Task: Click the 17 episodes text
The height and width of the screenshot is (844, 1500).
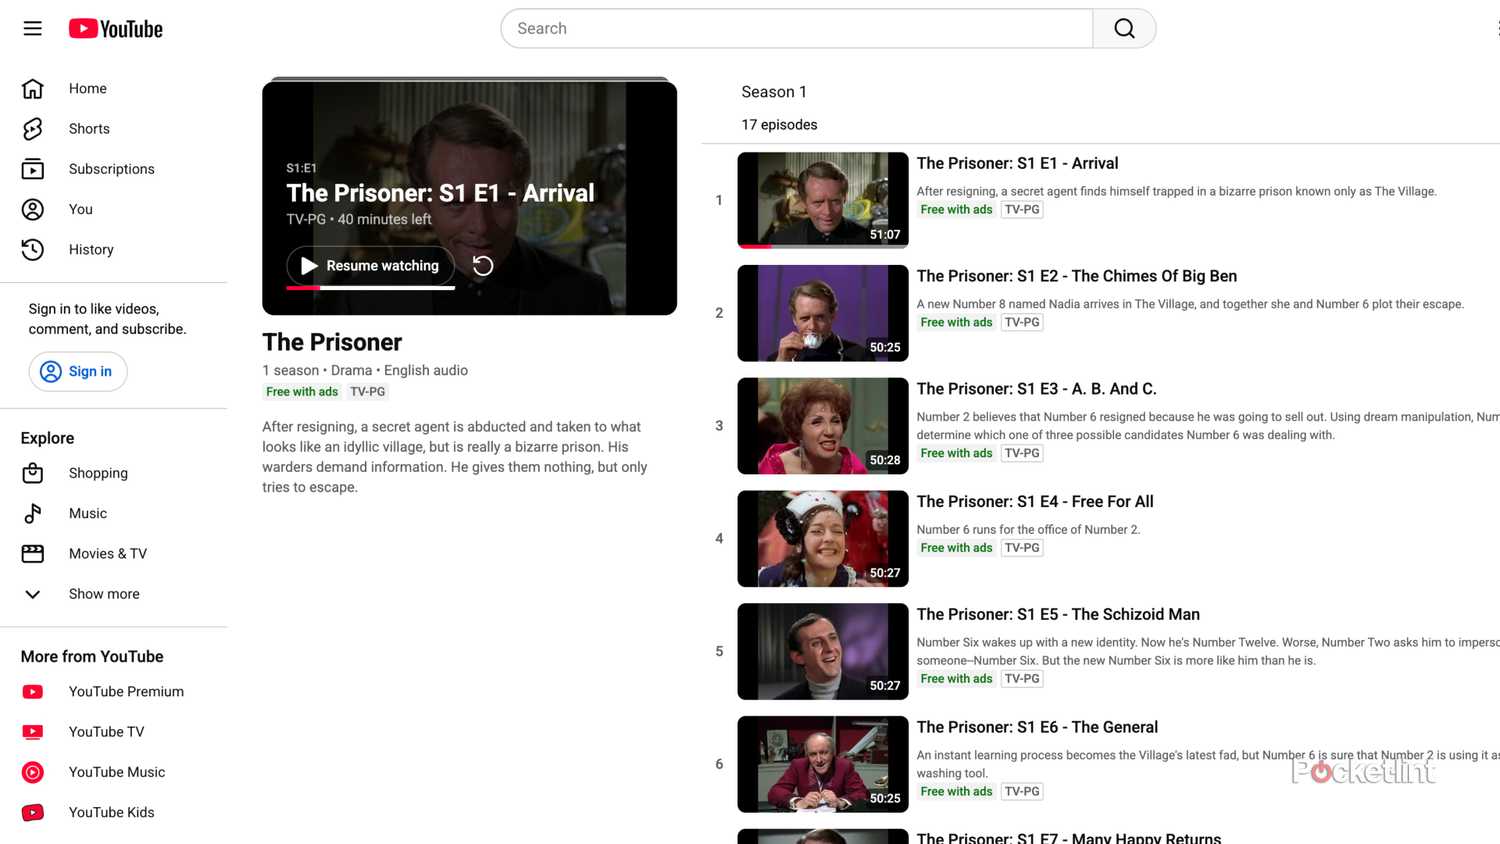Action: 779,125
